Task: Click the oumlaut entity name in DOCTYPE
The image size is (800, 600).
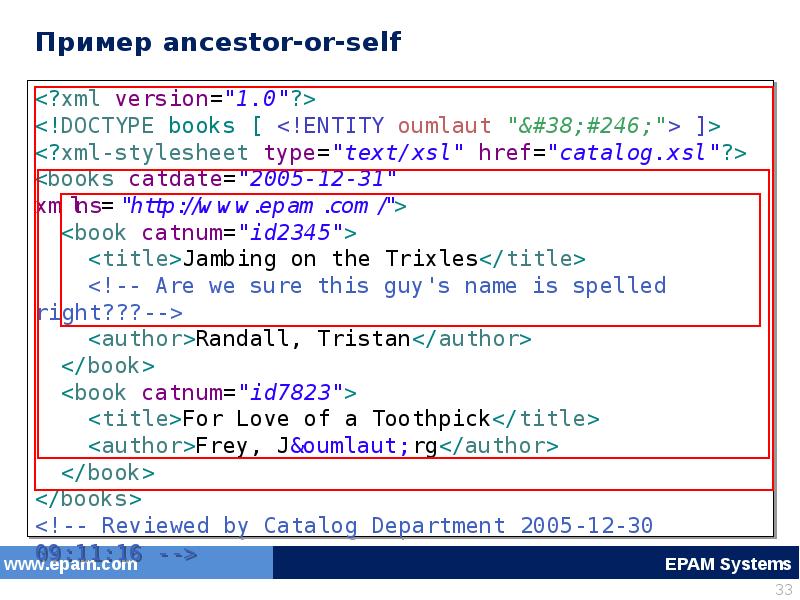Action: 444,126
